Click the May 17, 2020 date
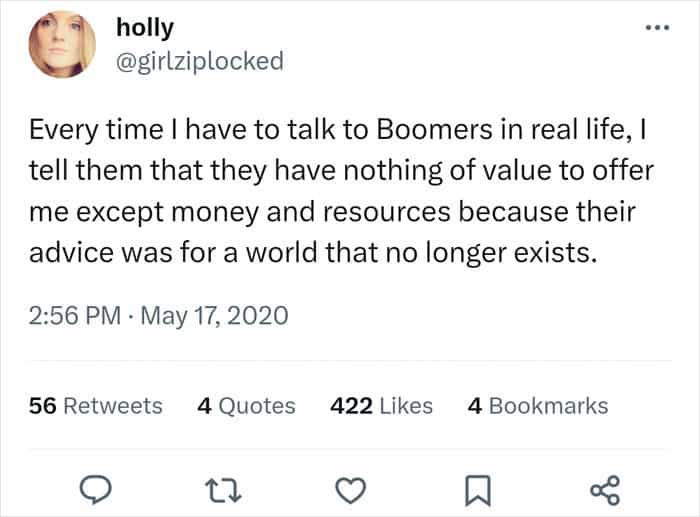This screenshot has height=517, width=700. coord(212,317)
